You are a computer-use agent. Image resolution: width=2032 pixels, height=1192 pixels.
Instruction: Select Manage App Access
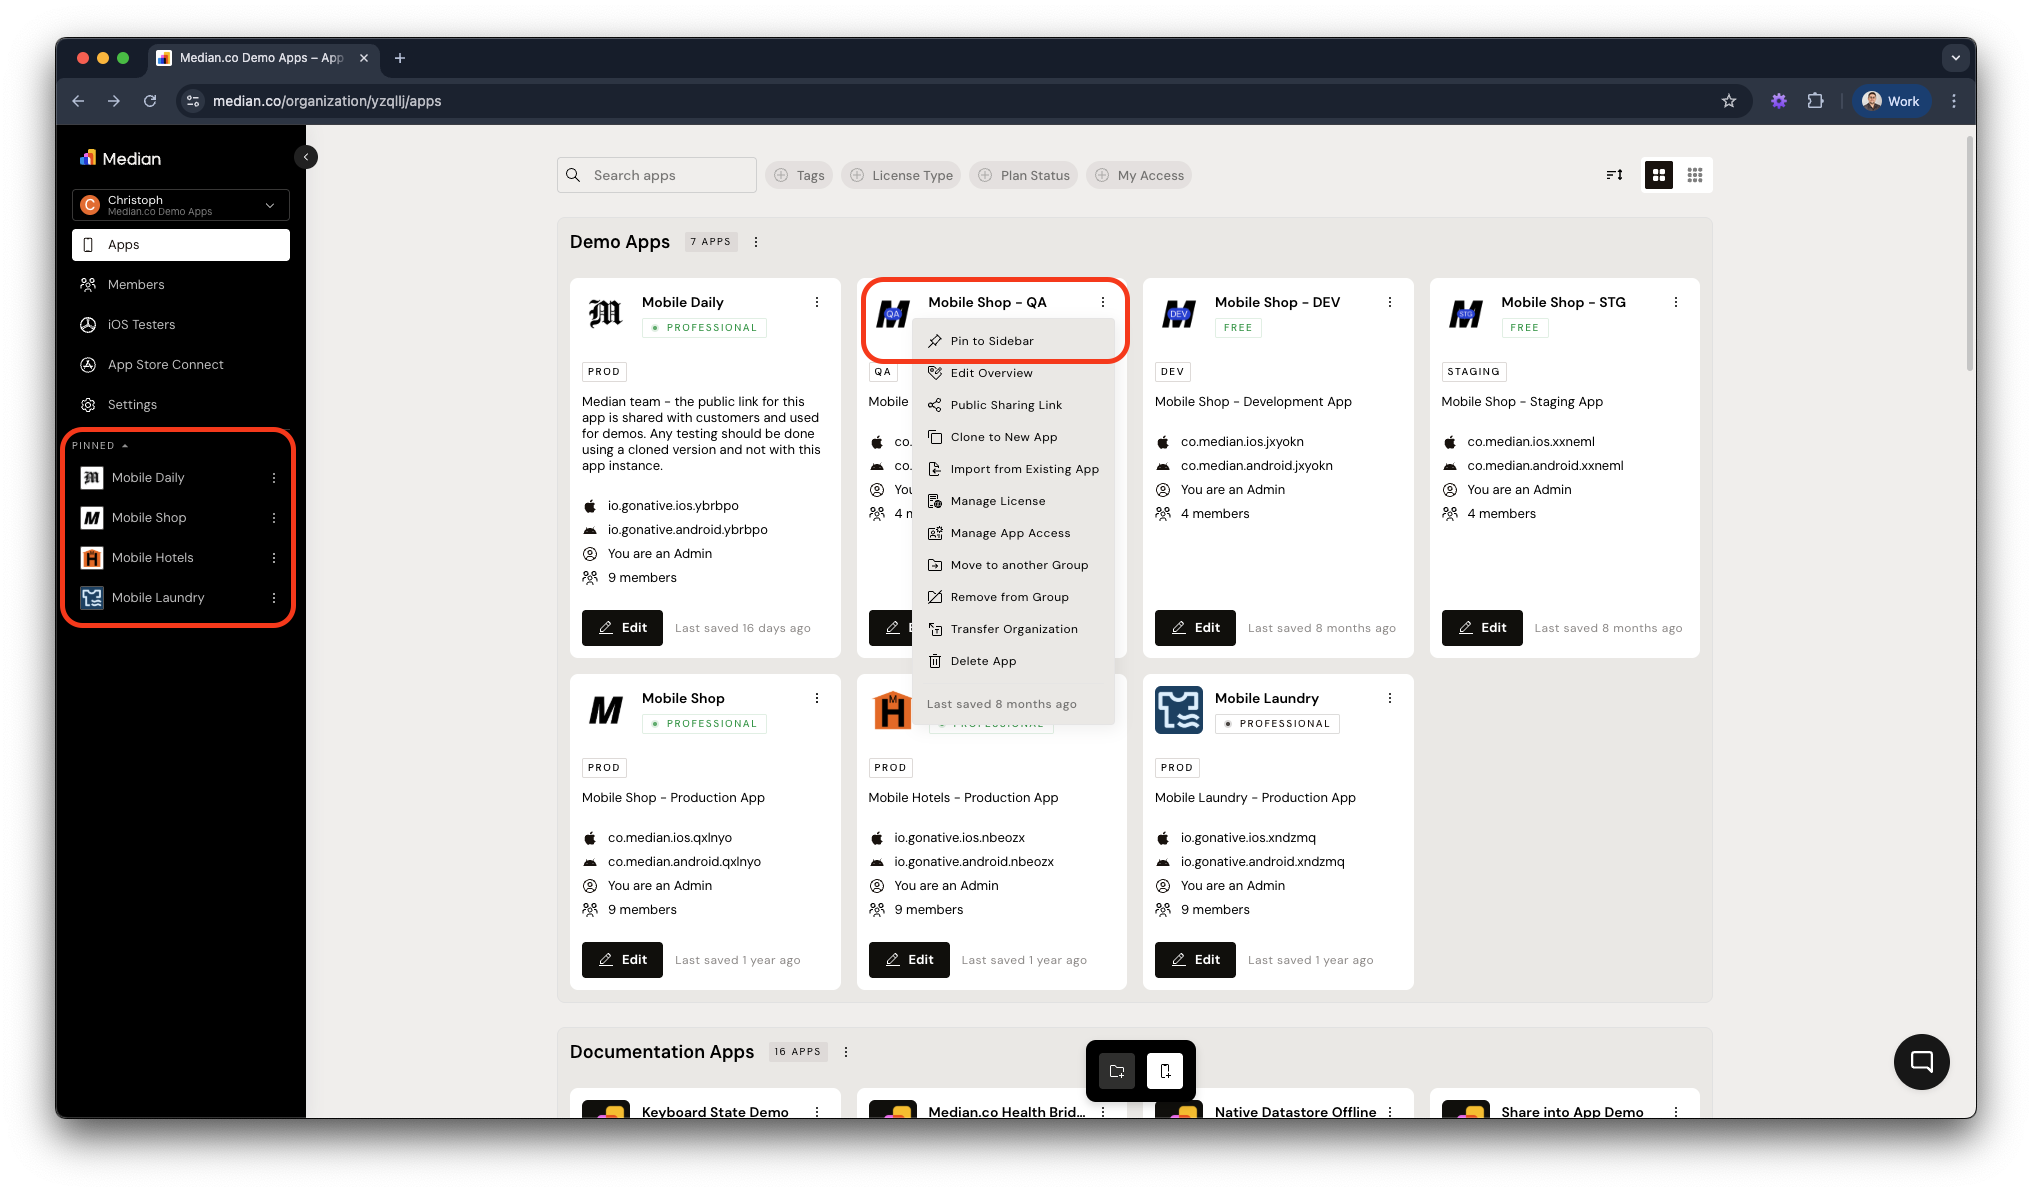1014,533
